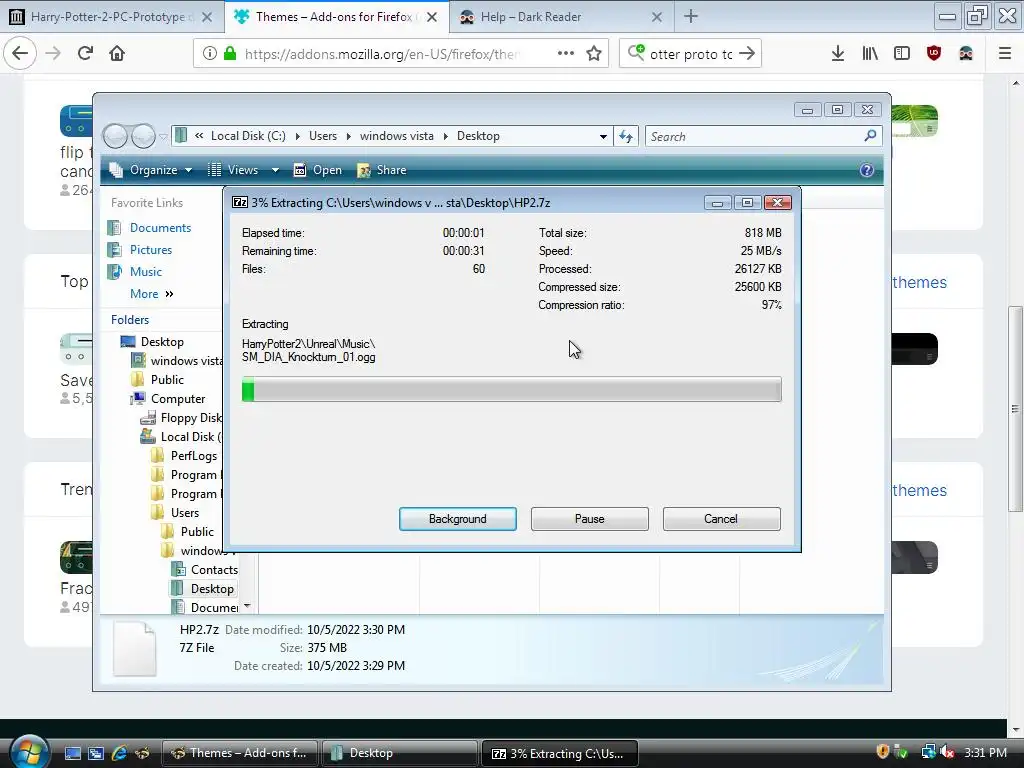Click the Explorer Search input field
The image size is (1024, 768).
coord(754,136)
